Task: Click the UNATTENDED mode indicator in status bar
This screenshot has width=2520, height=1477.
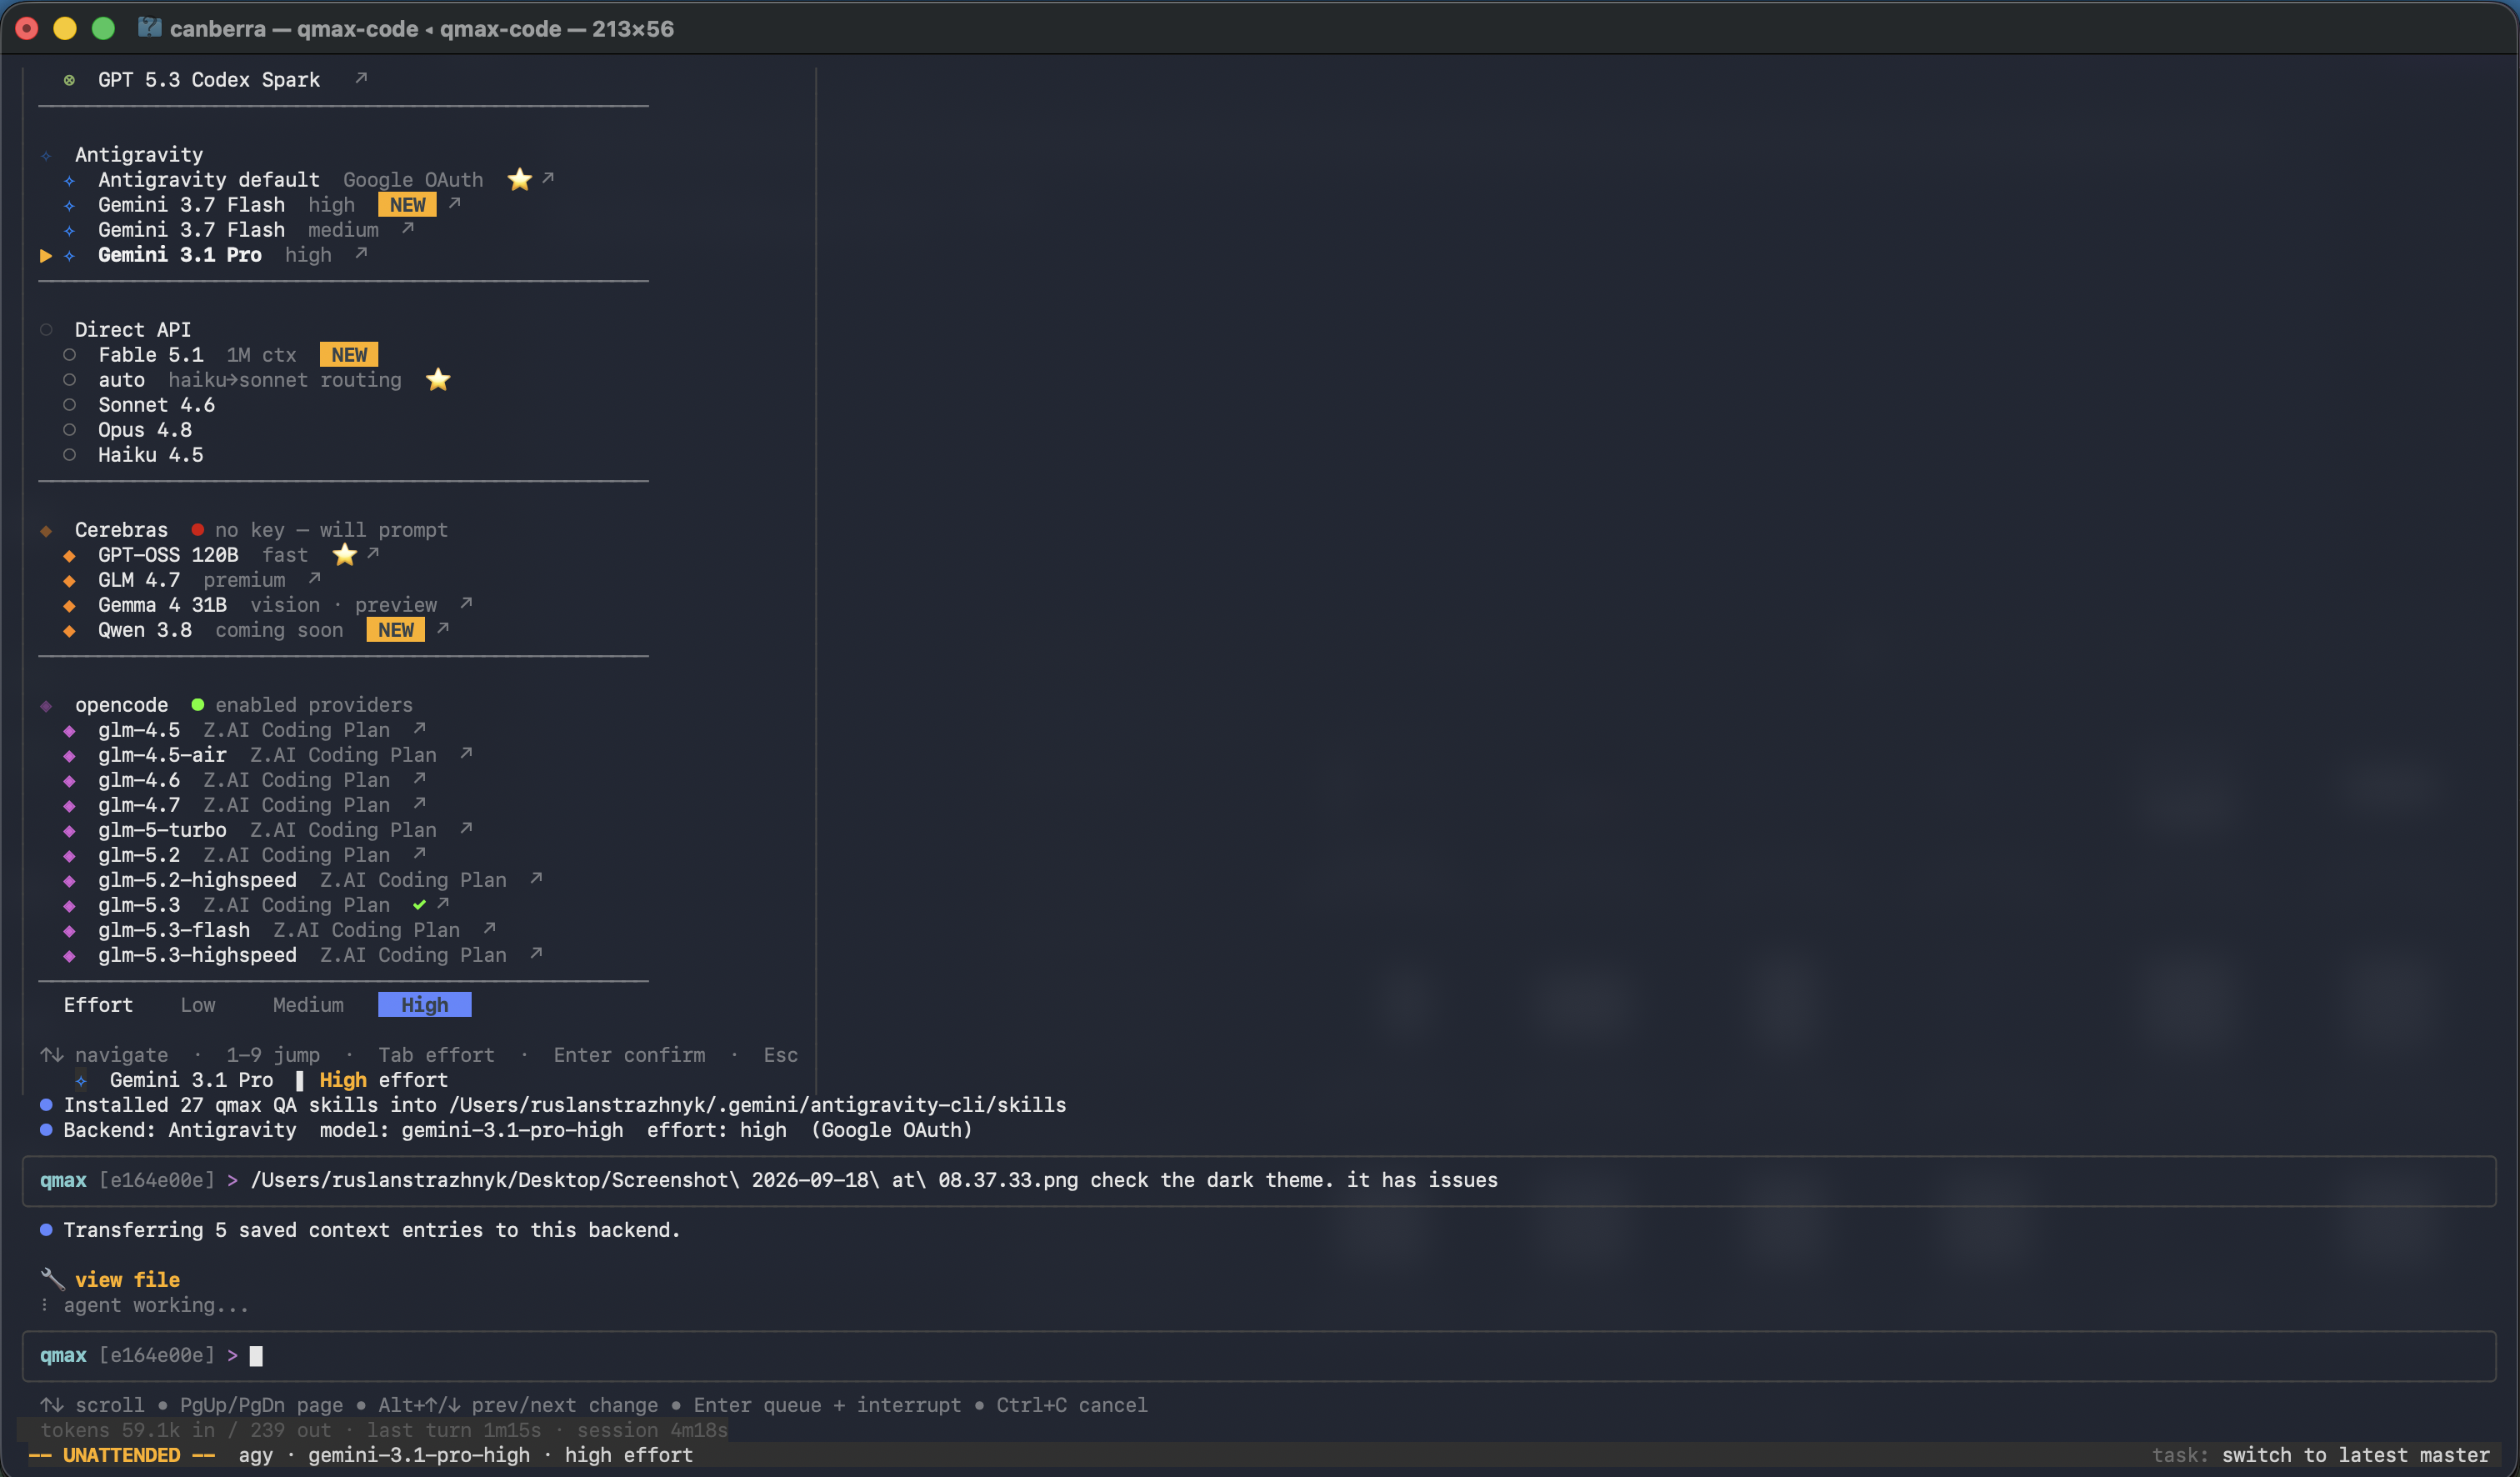Action: pos(121,1454)
